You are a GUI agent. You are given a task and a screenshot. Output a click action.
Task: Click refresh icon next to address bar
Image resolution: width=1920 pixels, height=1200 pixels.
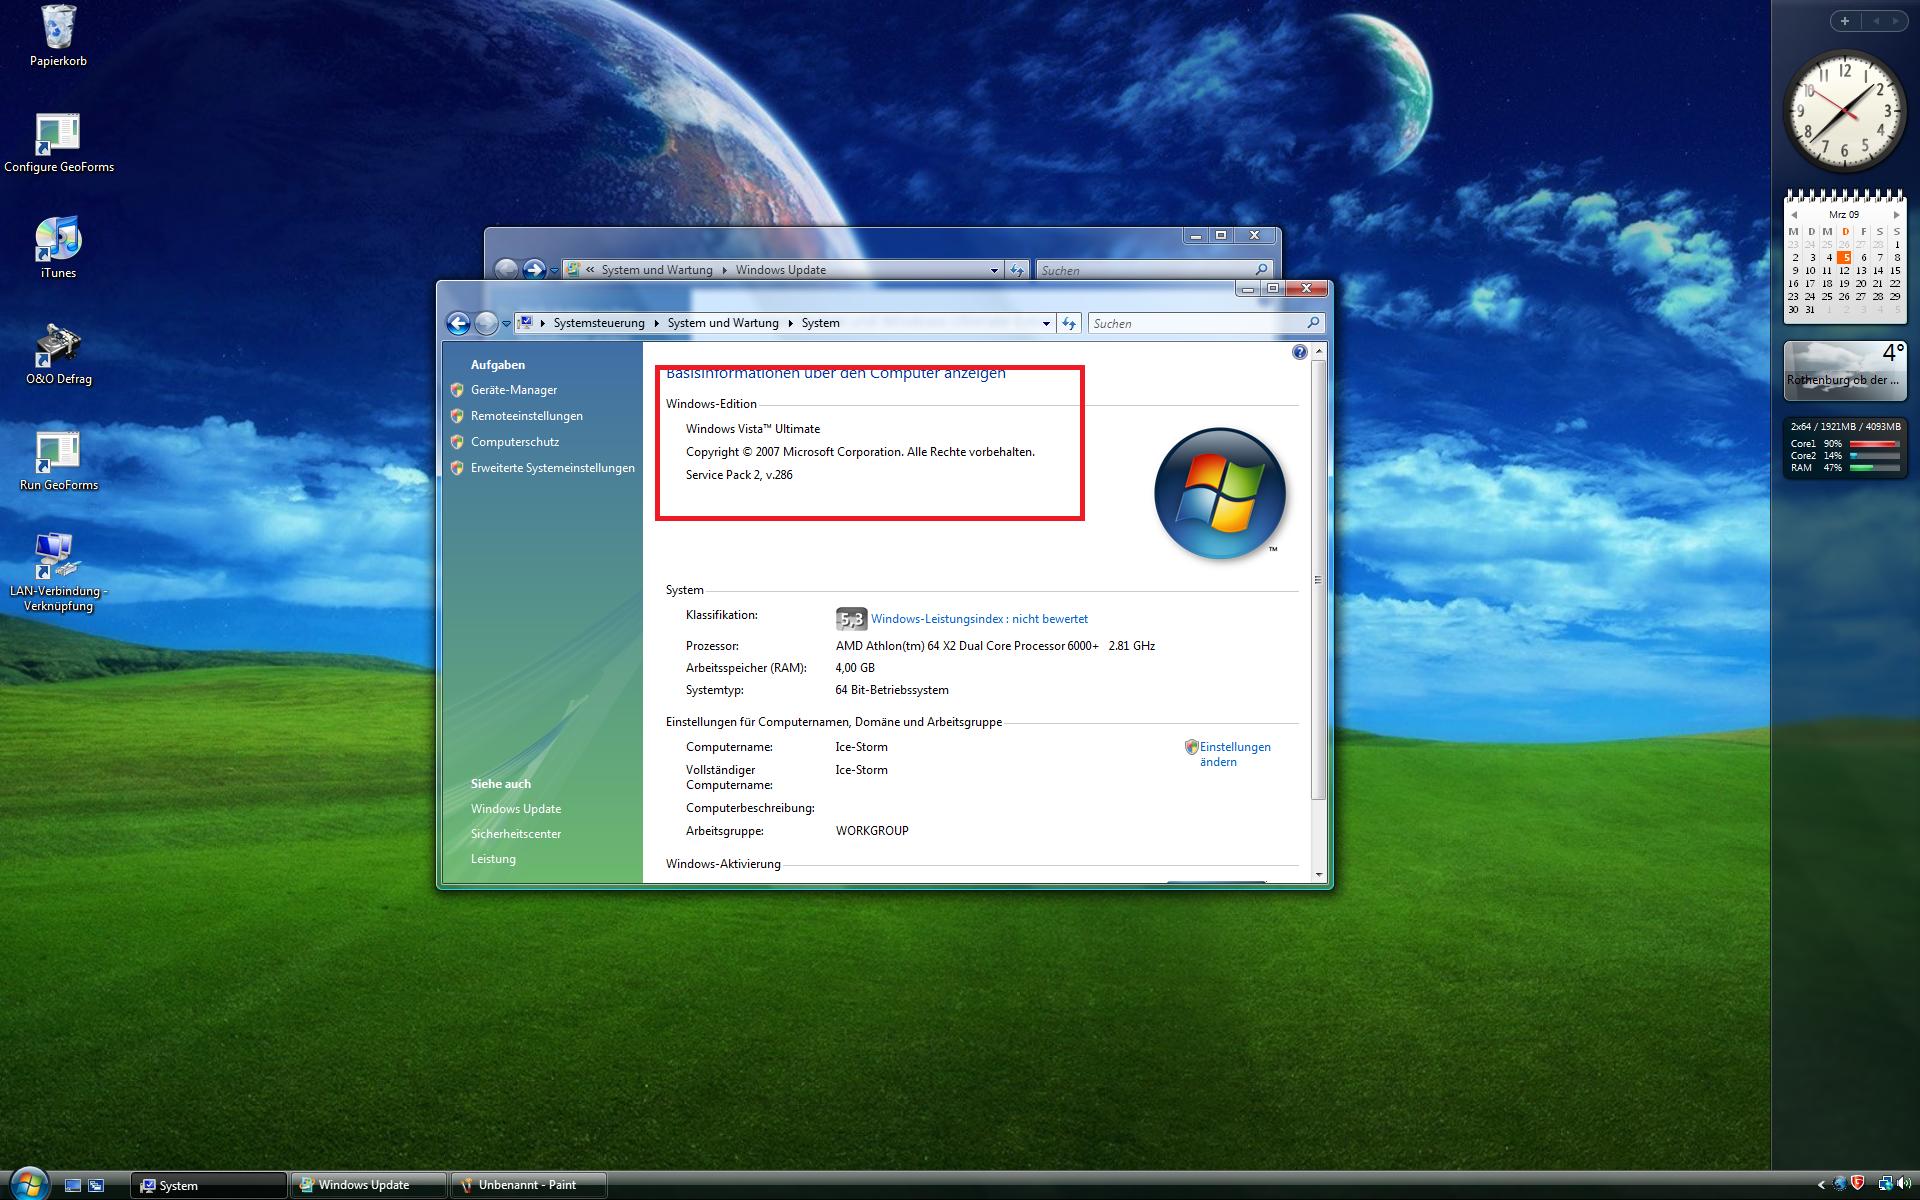point(1069,323)
